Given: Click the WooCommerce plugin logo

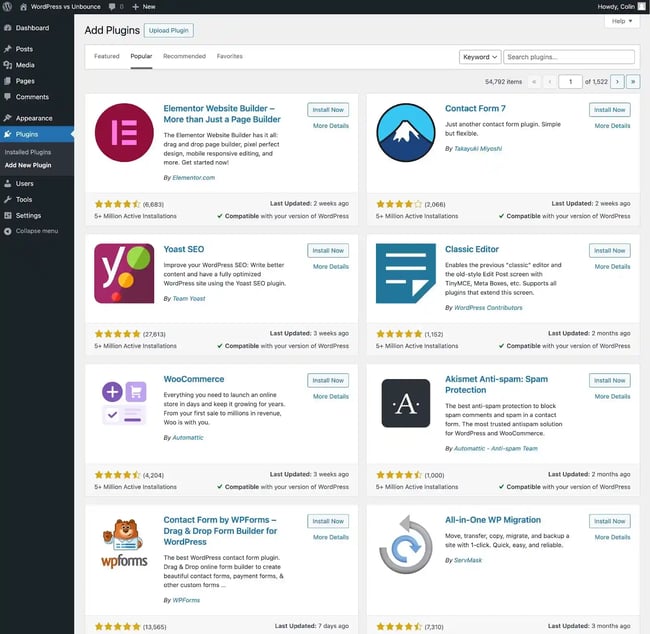Looking at the screenshot, I should (124, 403).
